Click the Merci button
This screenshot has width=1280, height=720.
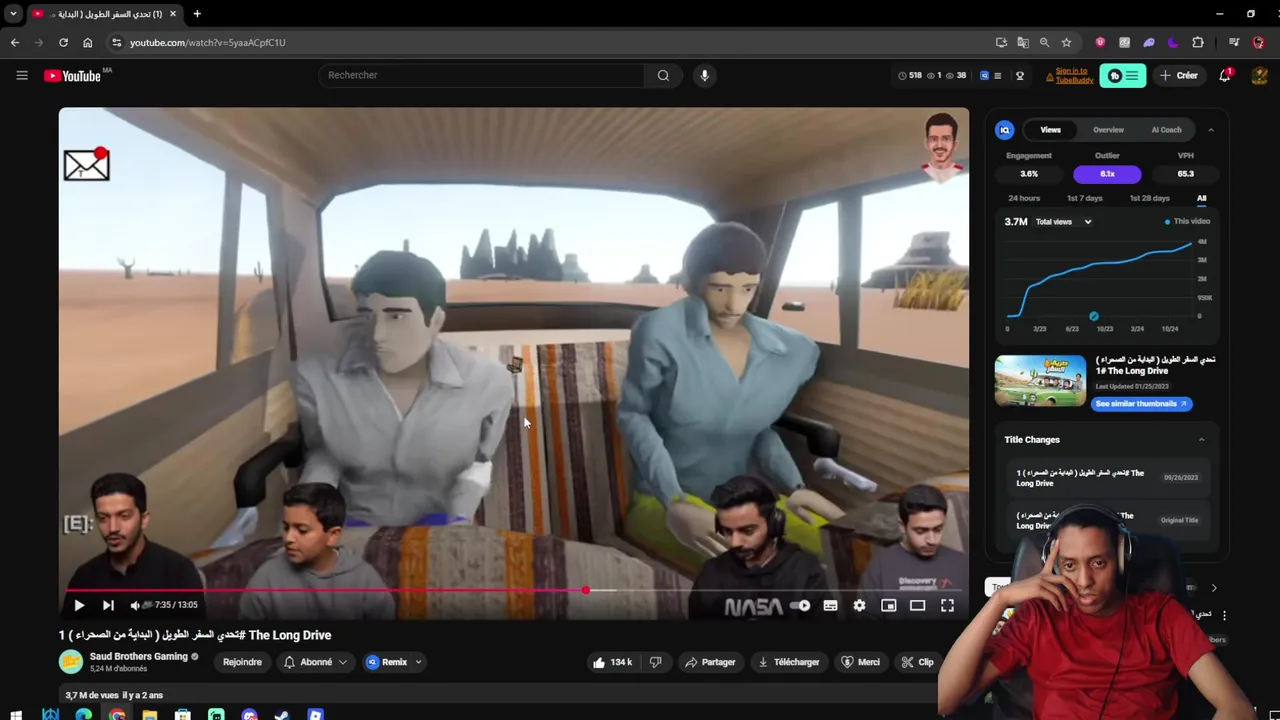[x=861, y=662]
